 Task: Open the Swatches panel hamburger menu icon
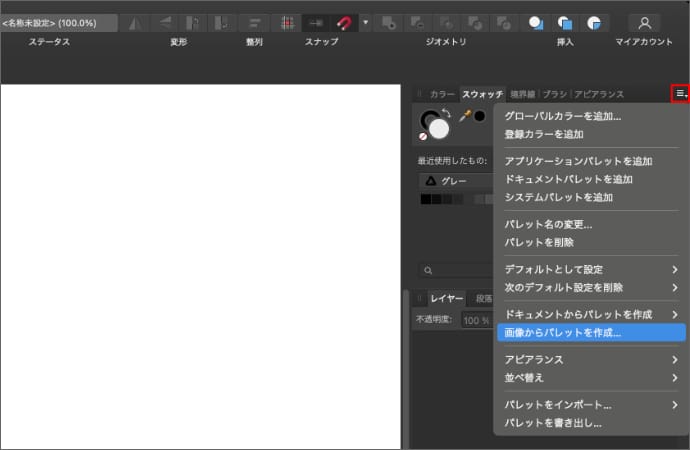tap(680, 93)
